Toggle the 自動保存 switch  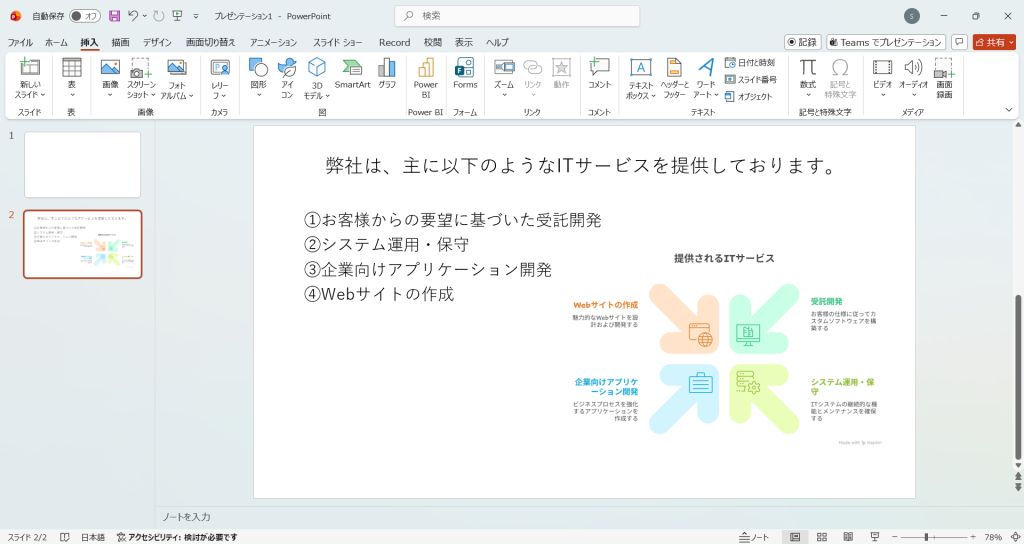(x=85, y=16)
